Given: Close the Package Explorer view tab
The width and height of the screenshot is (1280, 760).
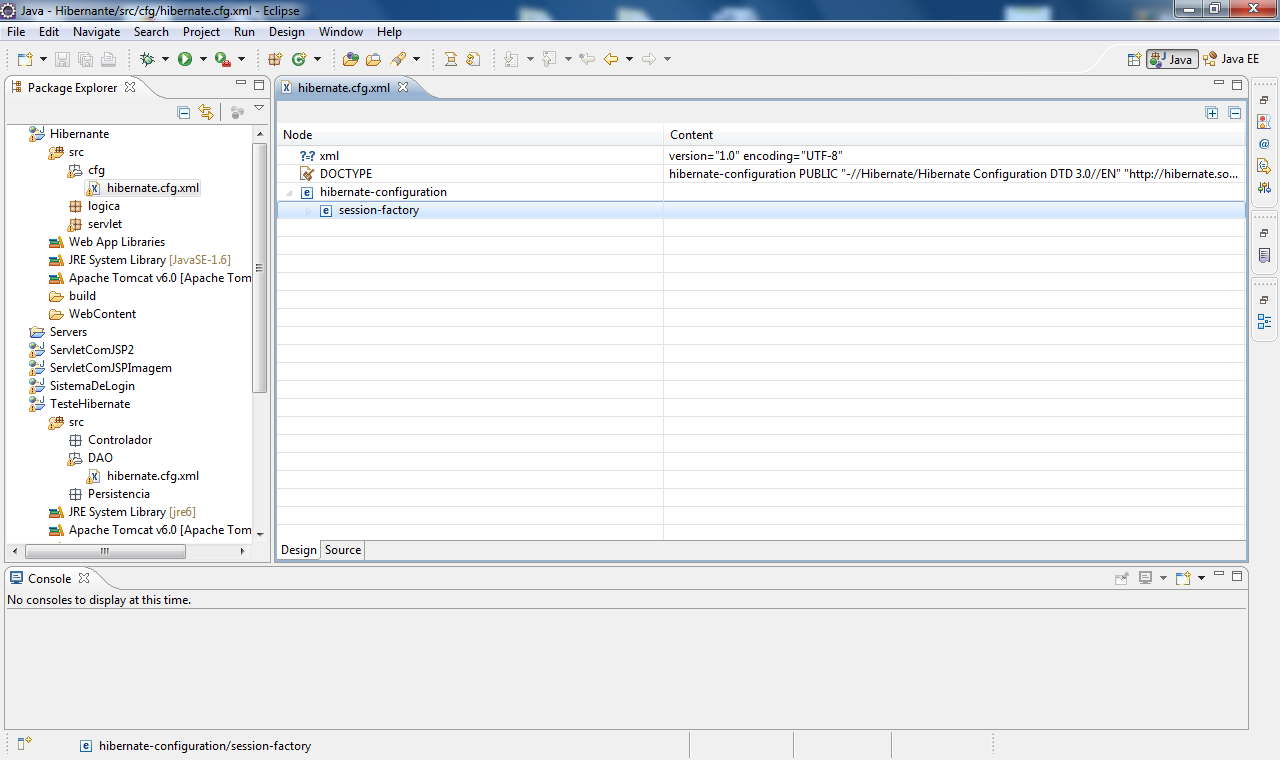Looking at the screenshot, I should click(130, 87).
